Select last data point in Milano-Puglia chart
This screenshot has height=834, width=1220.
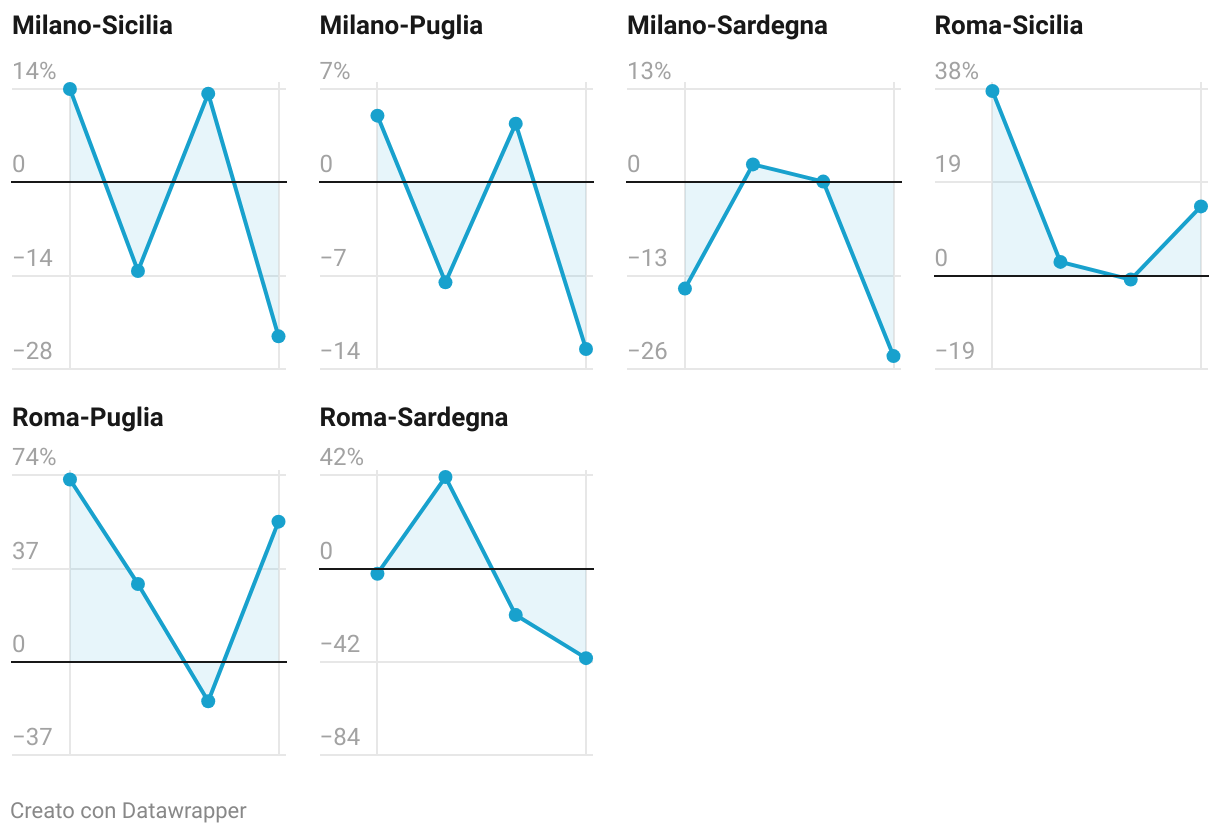(586, 349)
